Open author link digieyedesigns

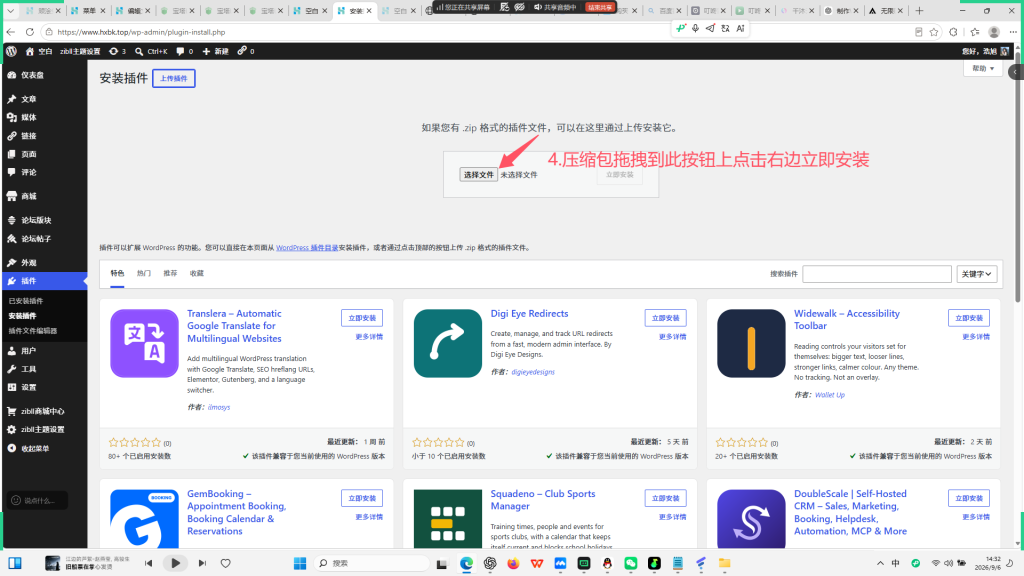(533, 372)
